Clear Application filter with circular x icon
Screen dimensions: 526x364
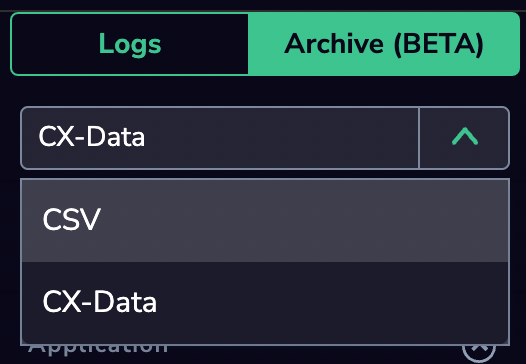click(x=479, y=351)
